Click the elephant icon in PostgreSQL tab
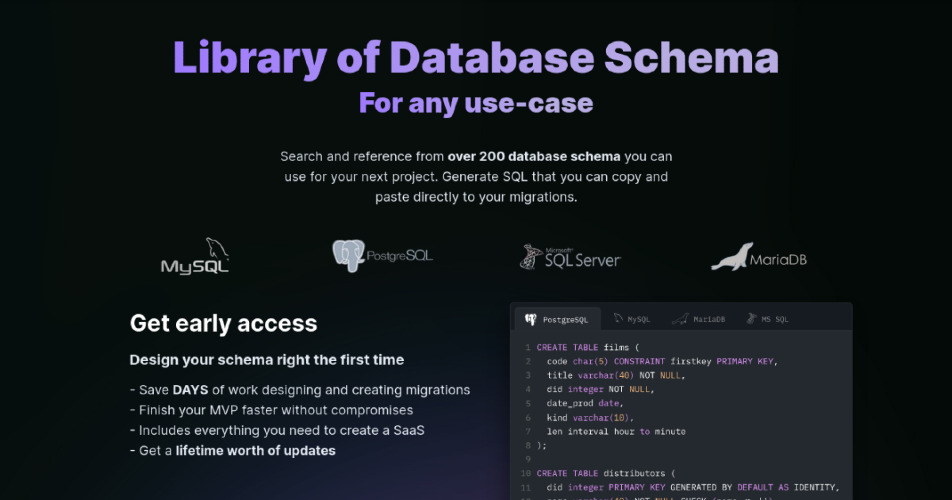This screenshot has width=952, height=500. click(x=531, y=319)
